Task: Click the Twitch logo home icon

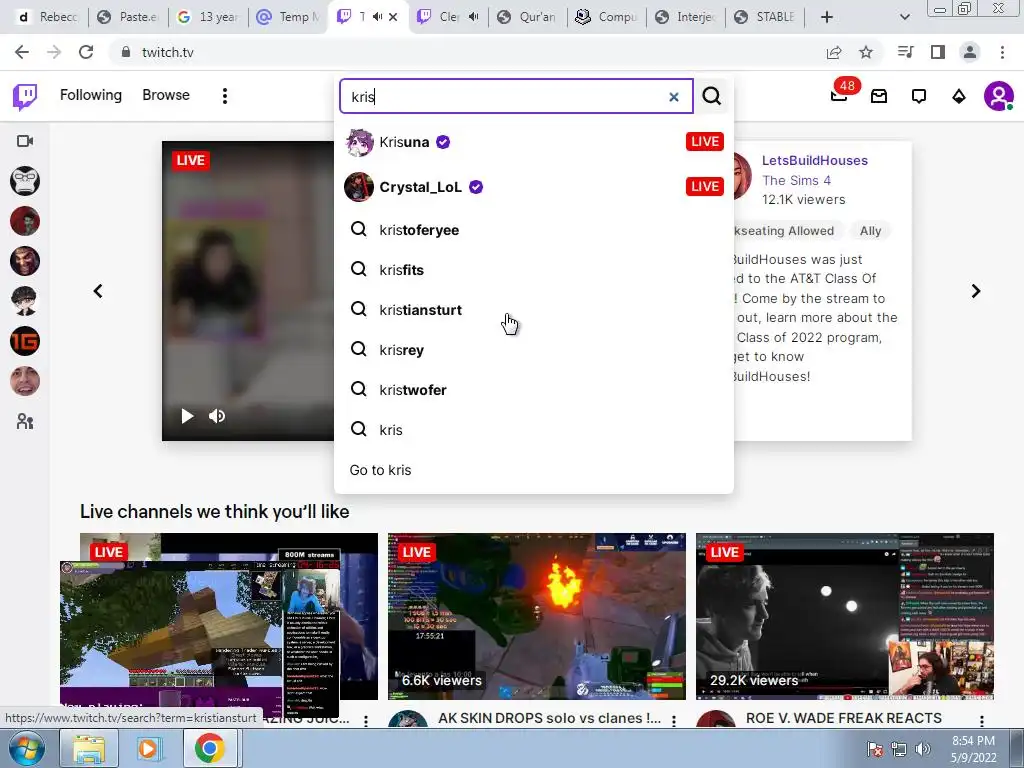Action: coord(25,97)
